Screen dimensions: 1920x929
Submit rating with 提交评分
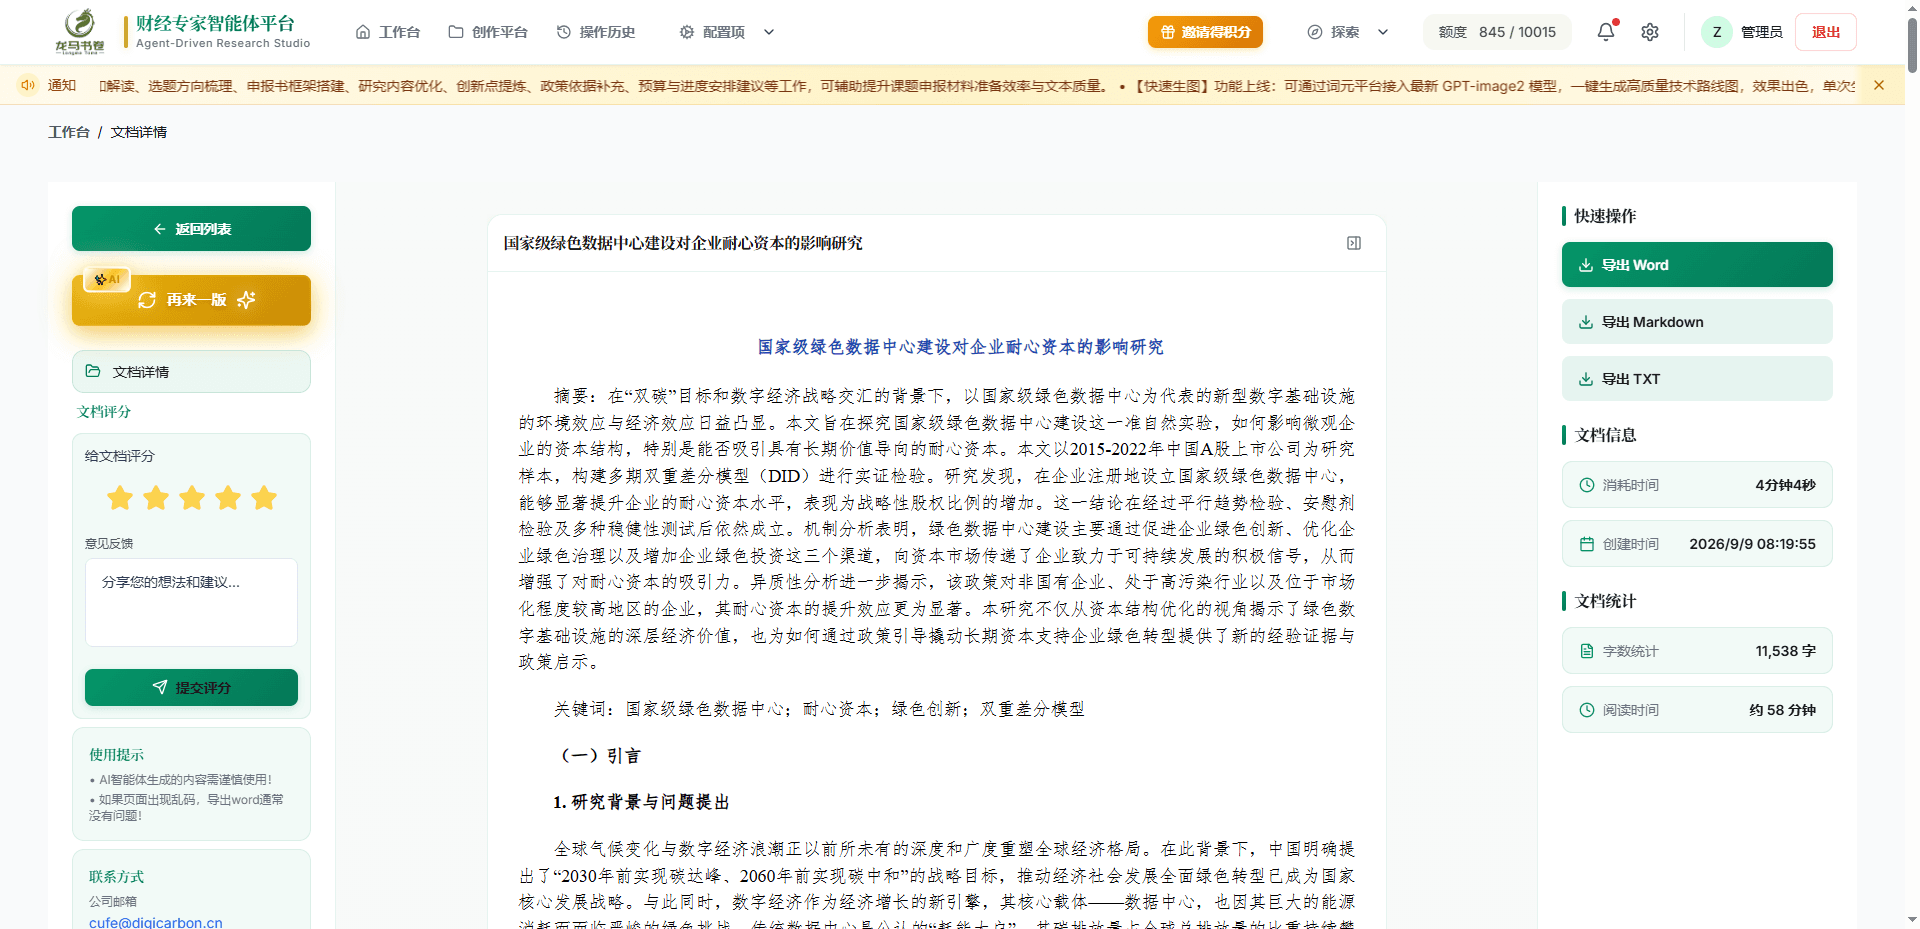pyautogui.click(x=191, y=688)
